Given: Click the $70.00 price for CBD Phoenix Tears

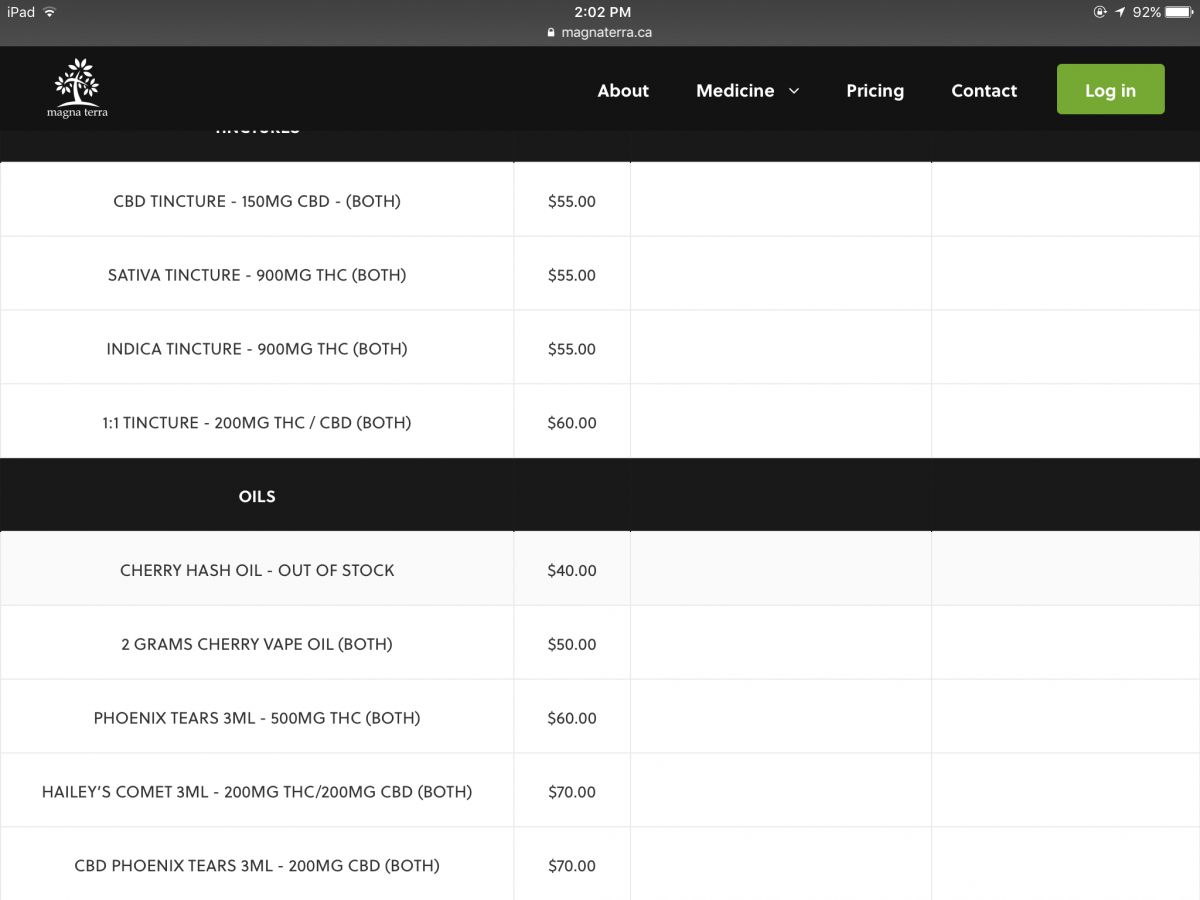Looking at the screenshot, I should point(572,866).
